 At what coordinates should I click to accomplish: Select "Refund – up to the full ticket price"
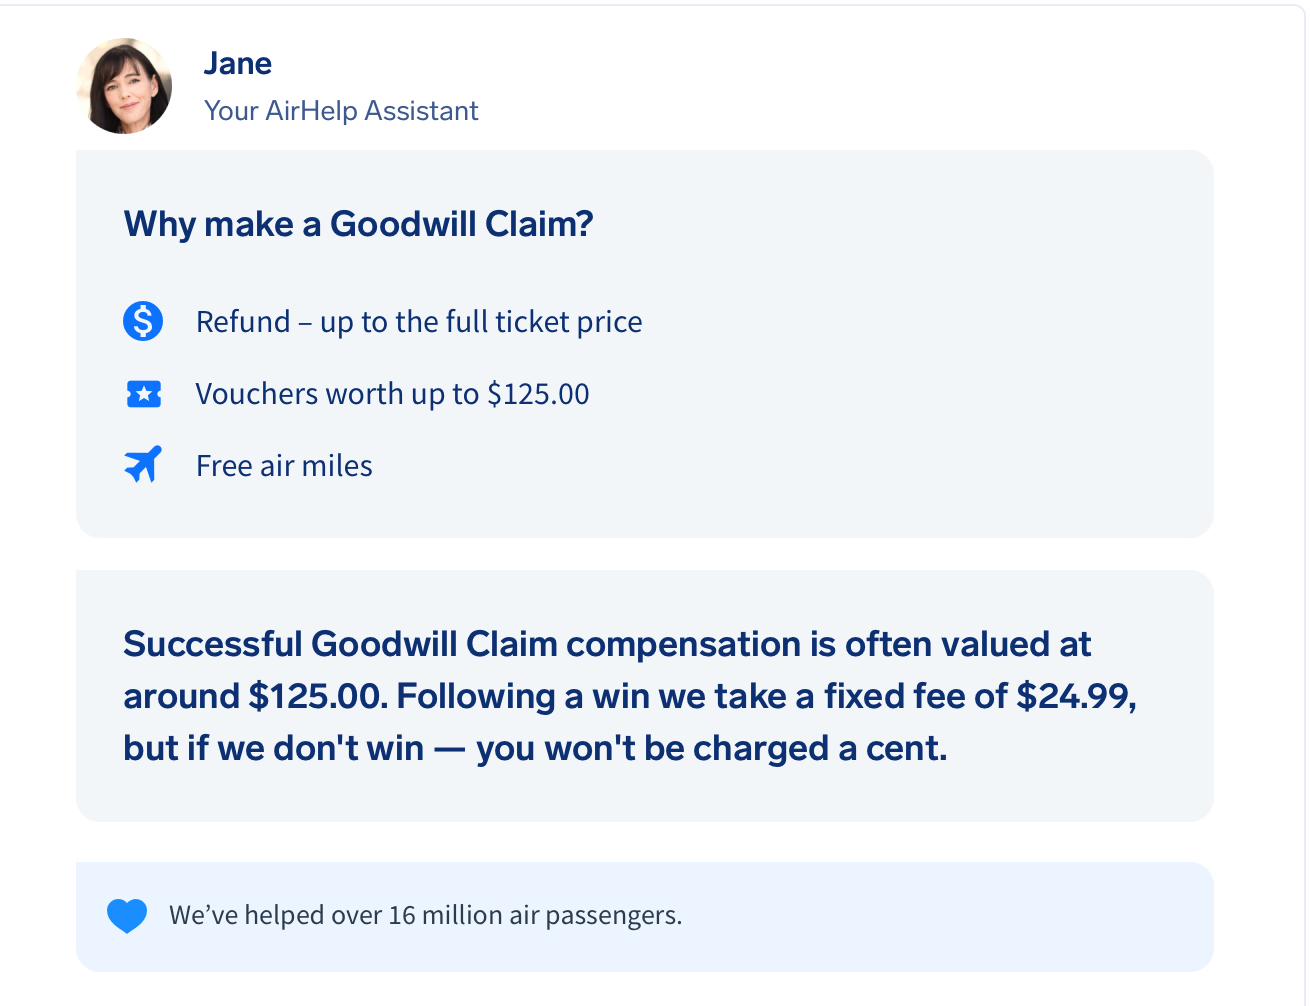[419, 322]
